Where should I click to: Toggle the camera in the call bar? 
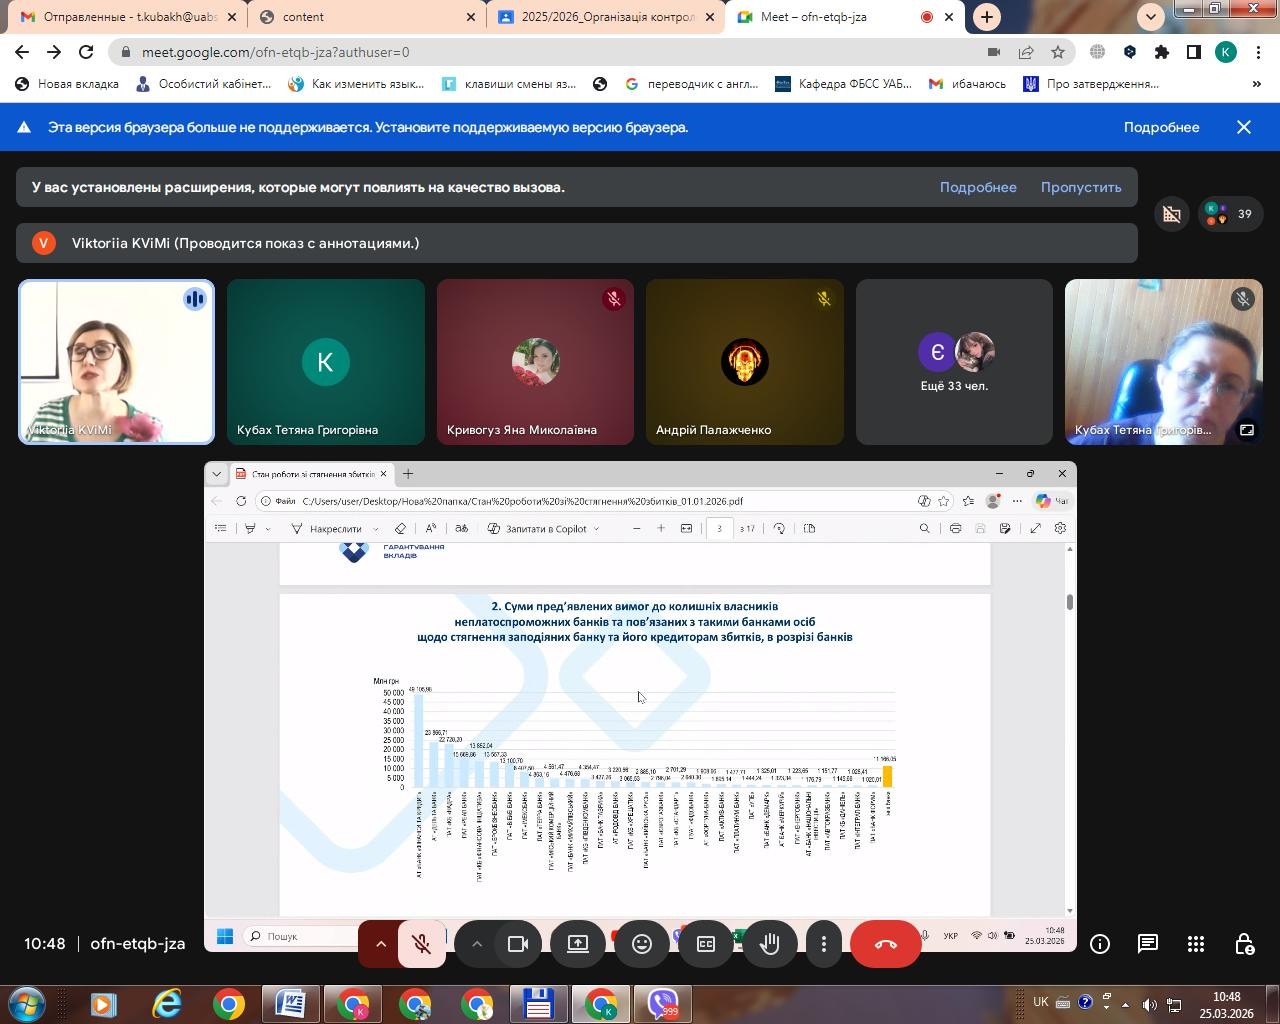click(518, 944)
